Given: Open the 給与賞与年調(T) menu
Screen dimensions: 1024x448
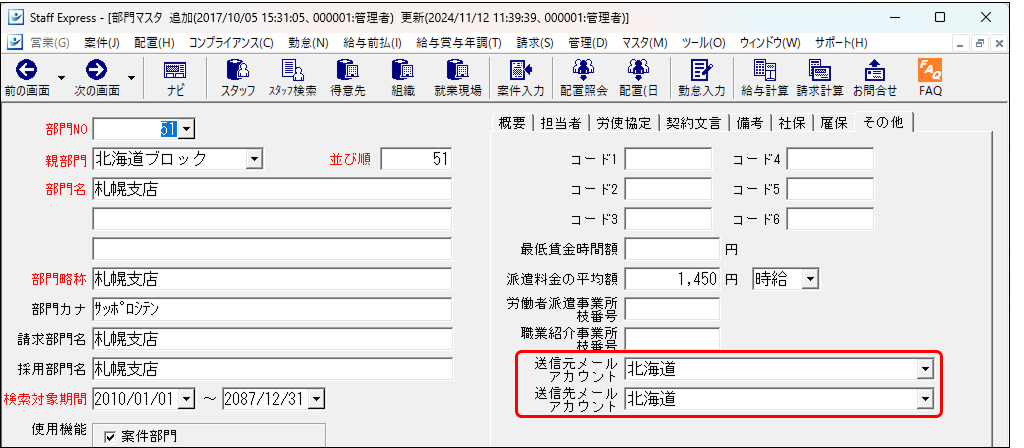Looking at the screenshot, I should pos(458,43).
